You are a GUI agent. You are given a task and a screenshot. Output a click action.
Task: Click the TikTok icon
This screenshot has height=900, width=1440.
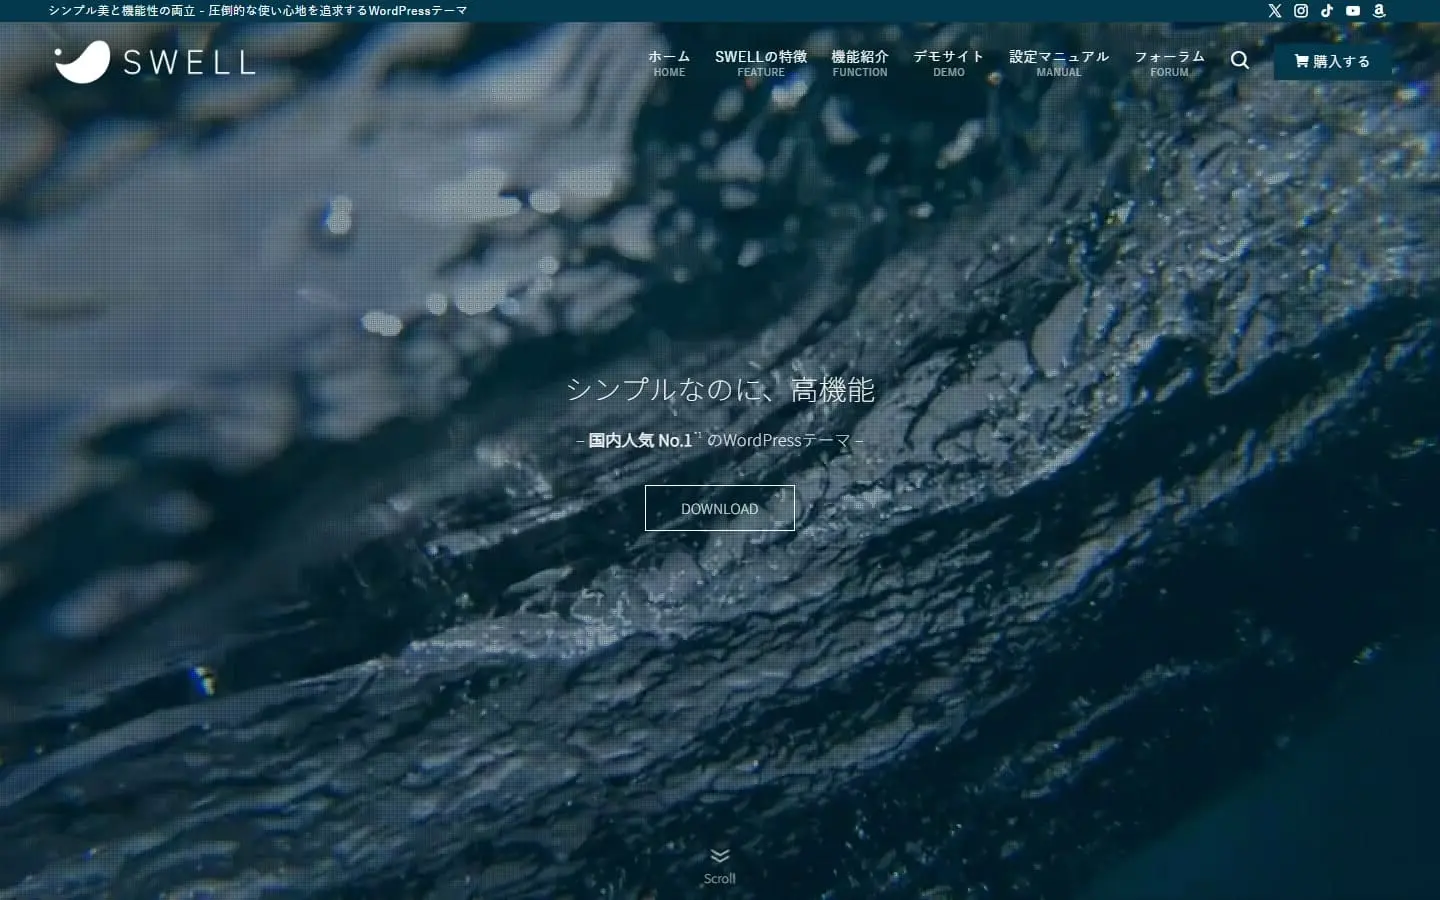1327,11
